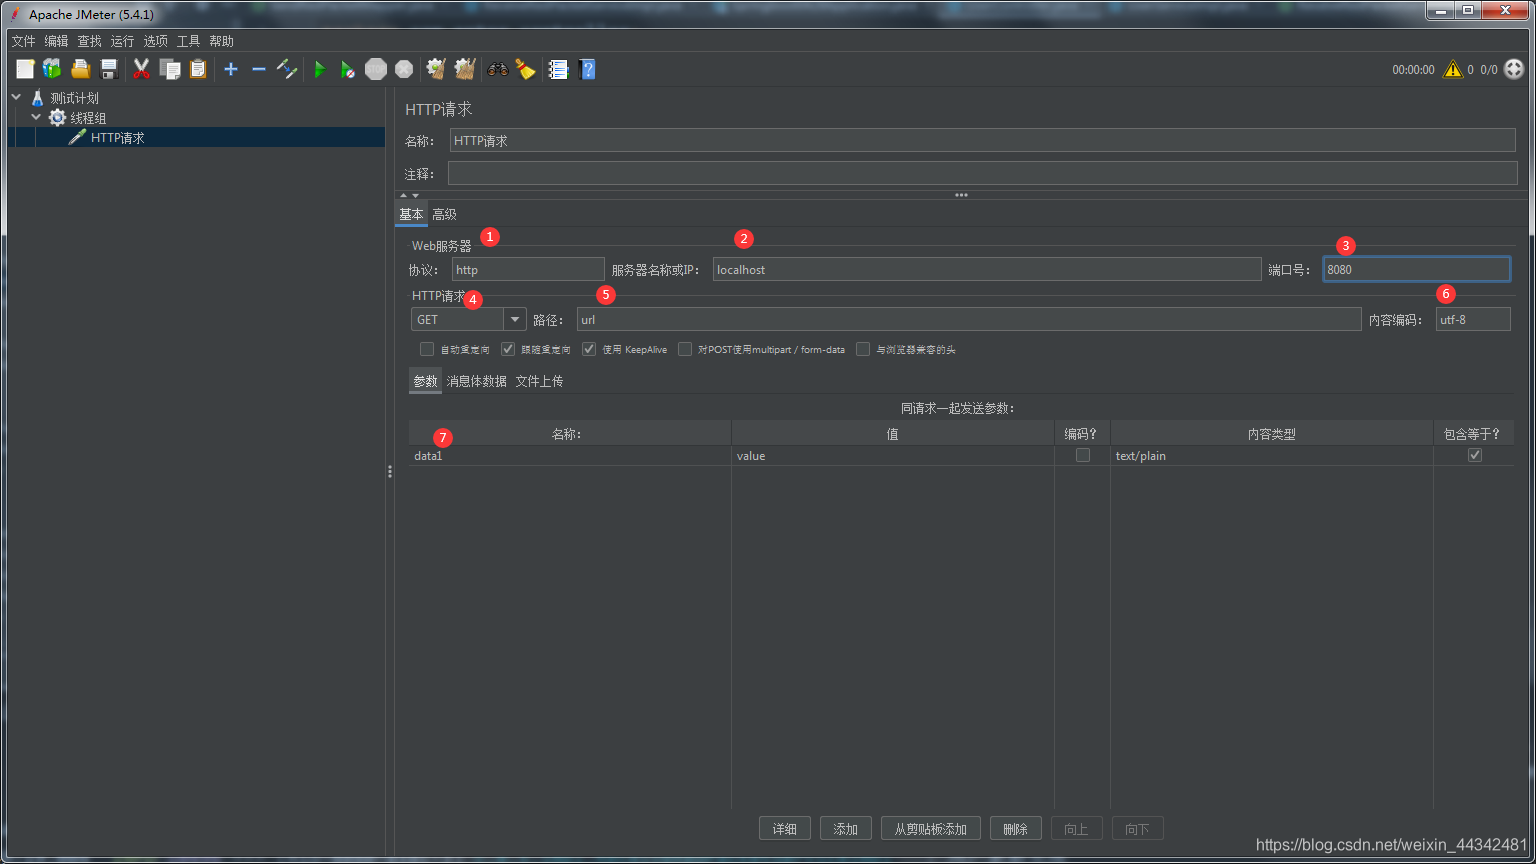The height and width of the screenshot is (864, 1536).
Task: Select the 文件上传 tab
Action: (539, 381)
